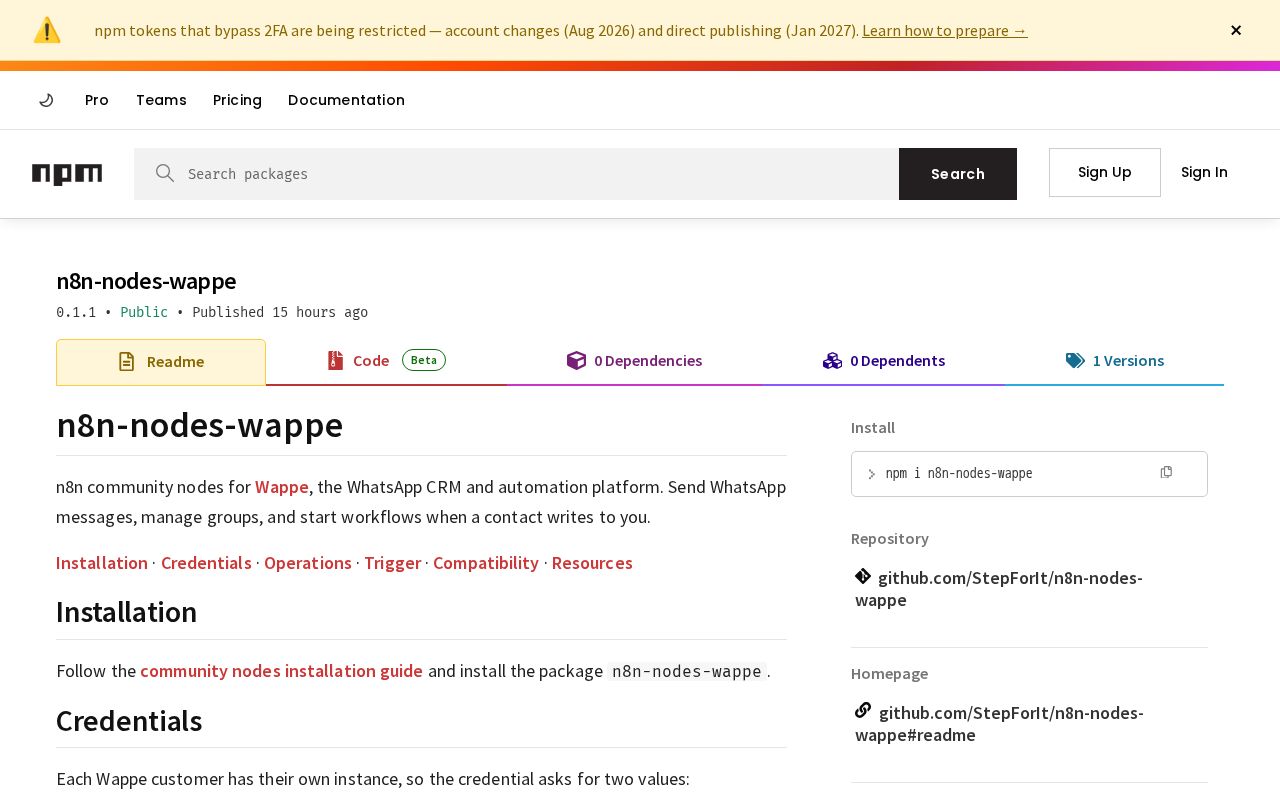1280x800 pixels.
Task: Click the 'Published 15 hours ago' text
Action: click(280, 312)
